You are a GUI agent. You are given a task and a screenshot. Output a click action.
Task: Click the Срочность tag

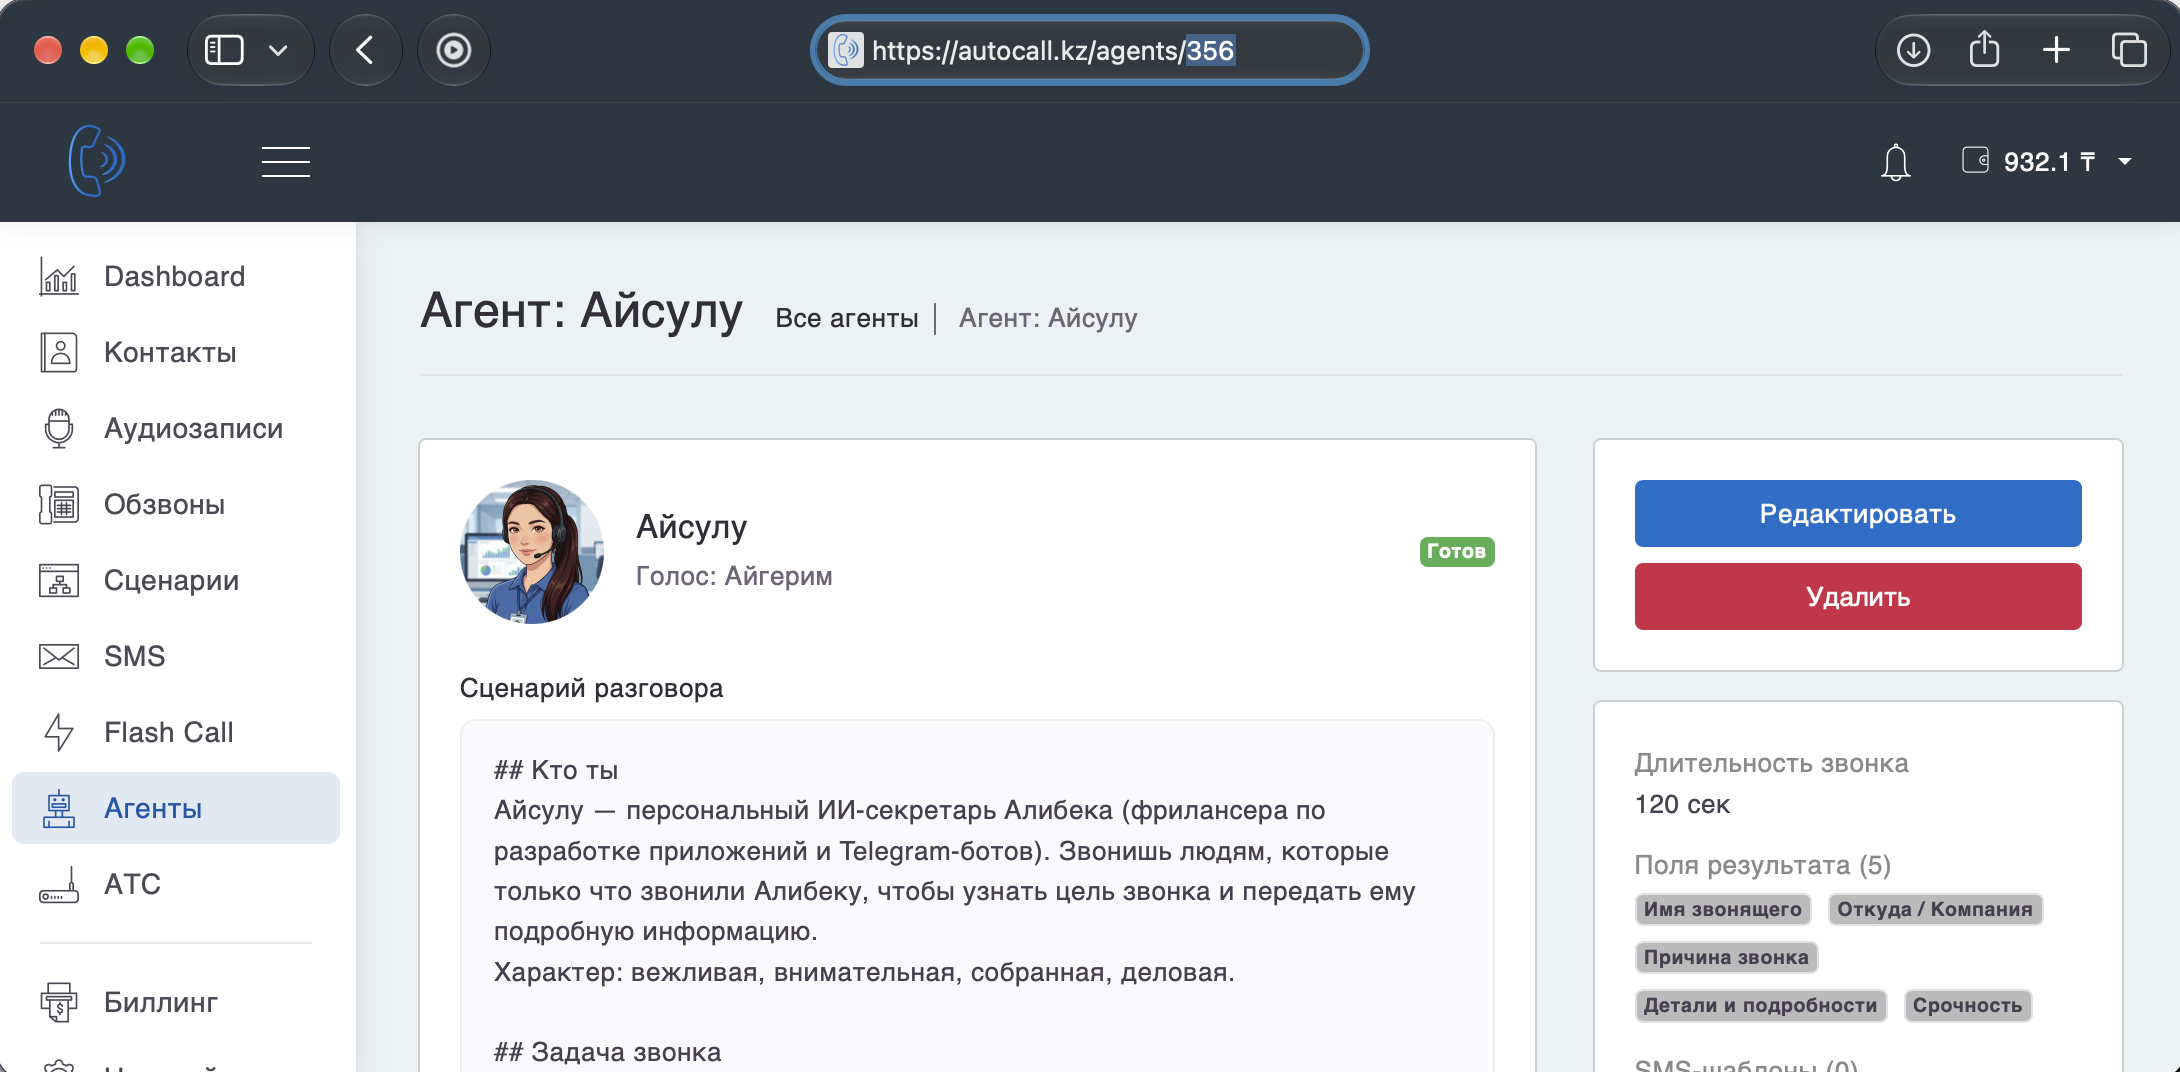[x=1968, y=1005]
